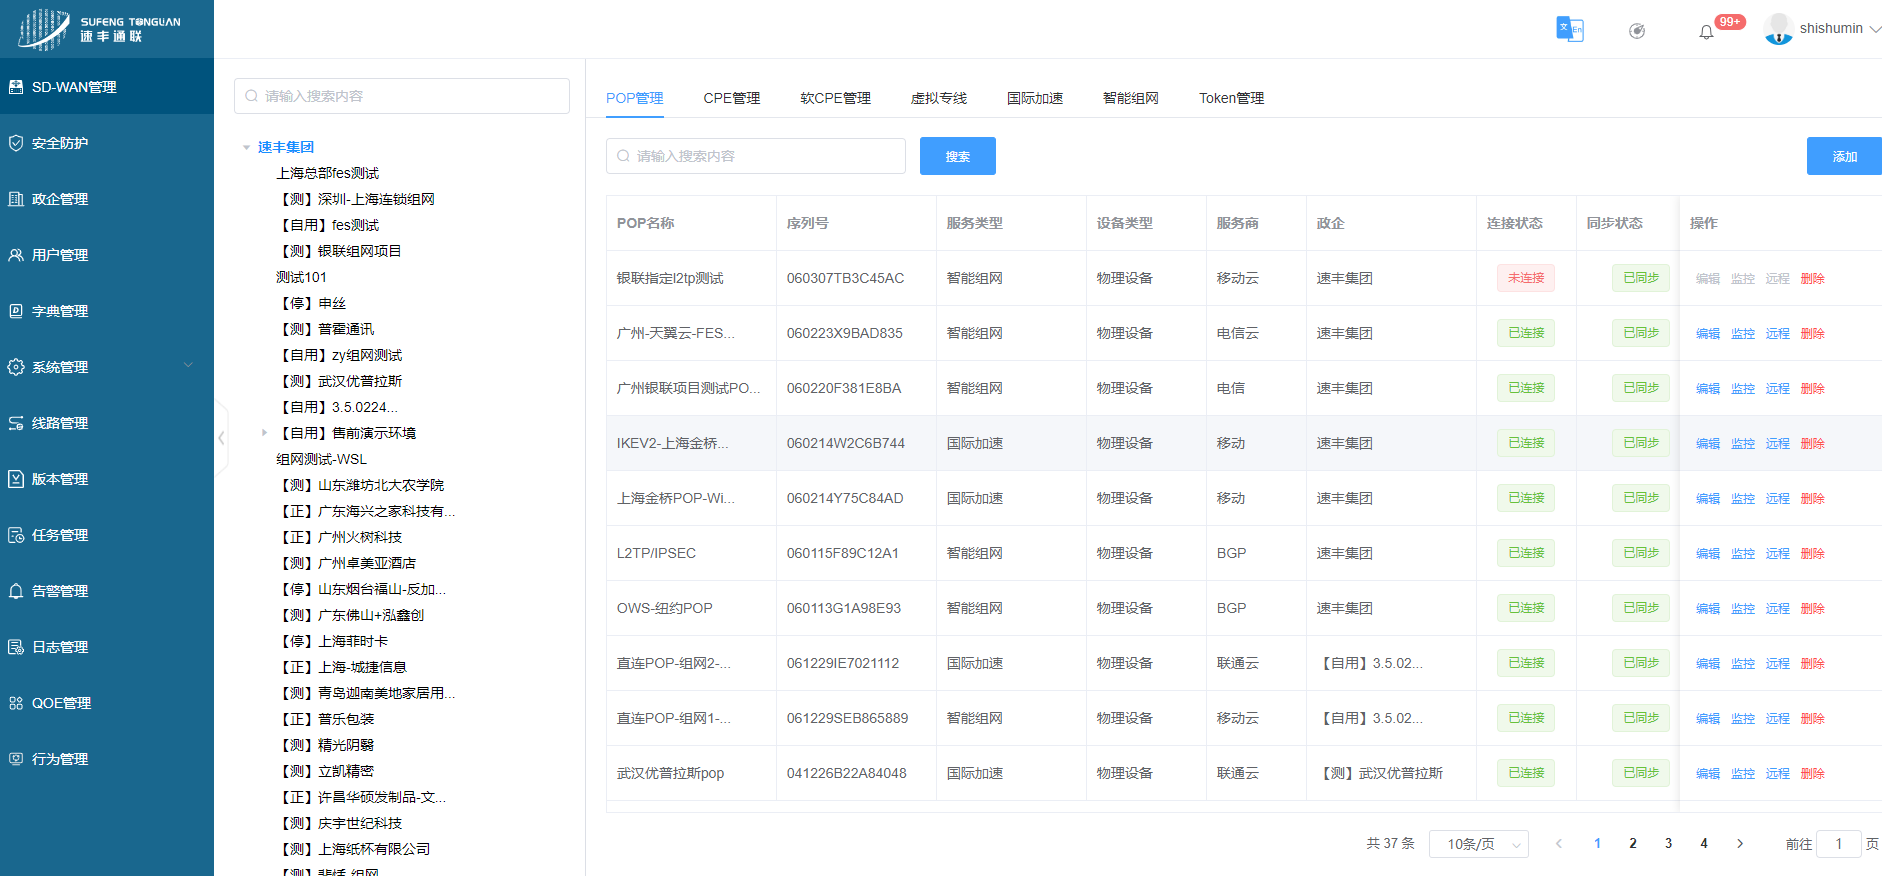Click the 系统管理 gear icon

pyautogui.click(x=16, y=367)
